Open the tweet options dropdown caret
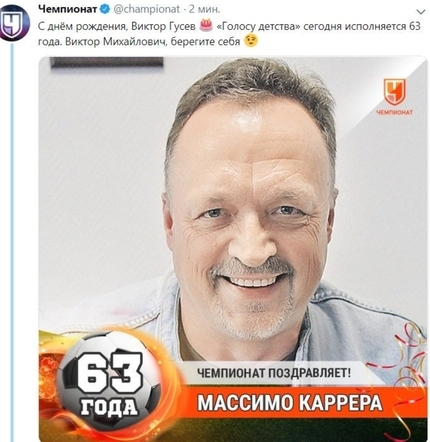Screen dimensions: 430x442 tap(421, 12)
